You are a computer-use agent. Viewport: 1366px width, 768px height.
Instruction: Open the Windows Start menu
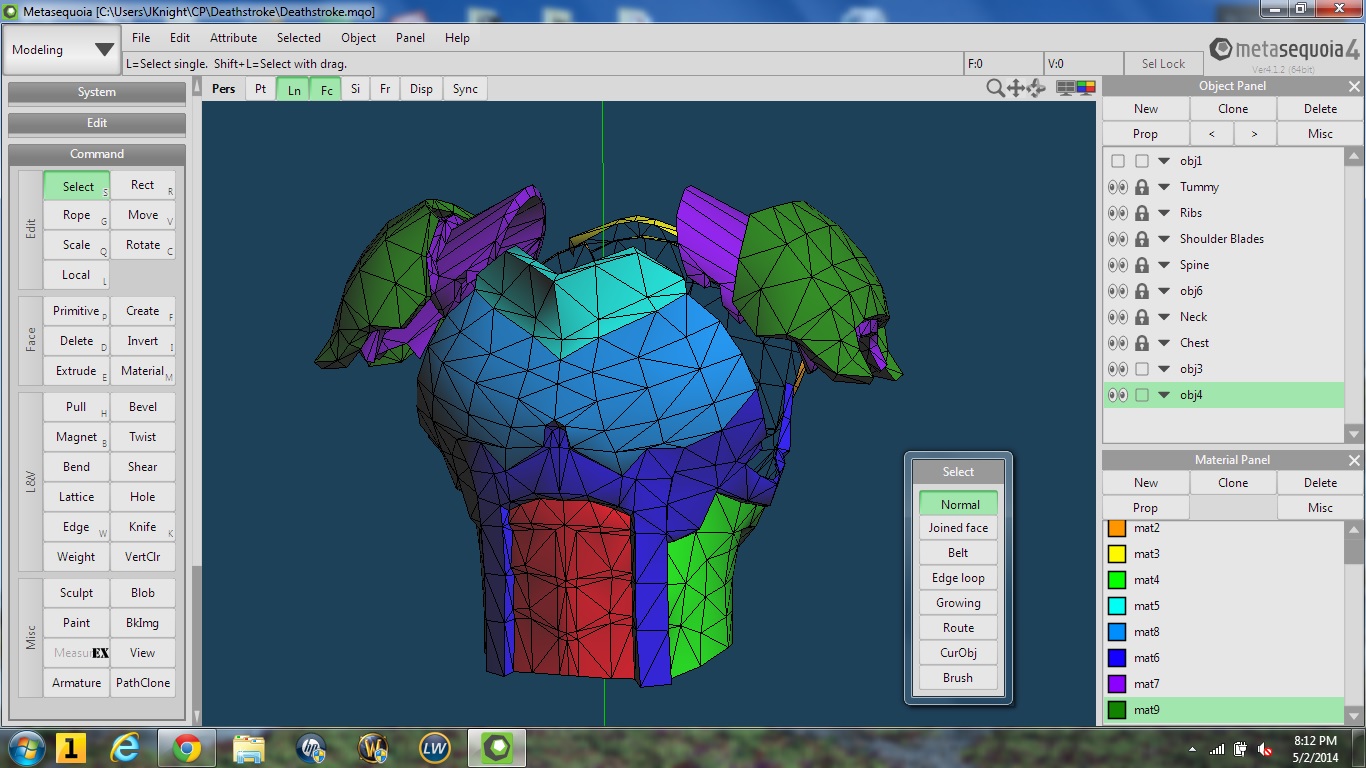coord(25,748)
